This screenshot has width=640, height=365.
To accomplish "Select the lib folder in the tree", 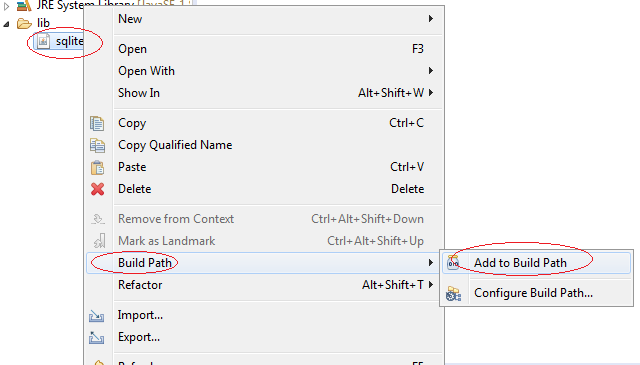I will pyautogui.click(x=43, y=23).
